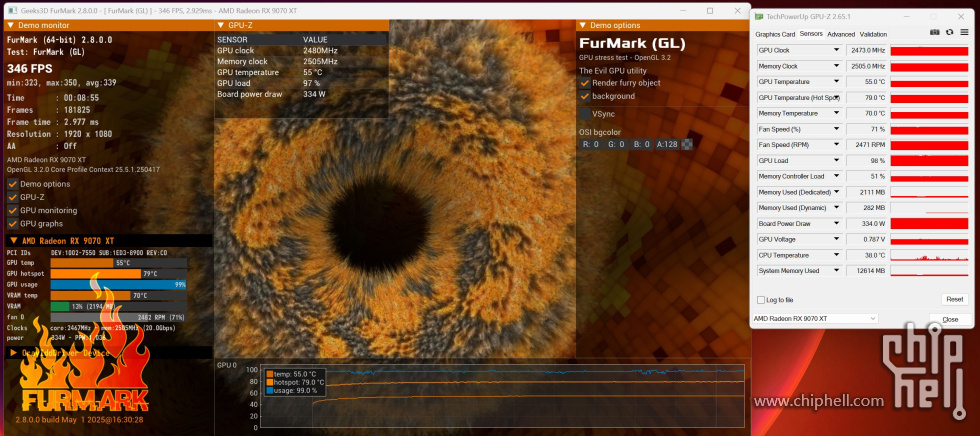Click the 346 FPS readout
Image resolution: width=980 pixels, height=436 pixels.
coord(29,69)
